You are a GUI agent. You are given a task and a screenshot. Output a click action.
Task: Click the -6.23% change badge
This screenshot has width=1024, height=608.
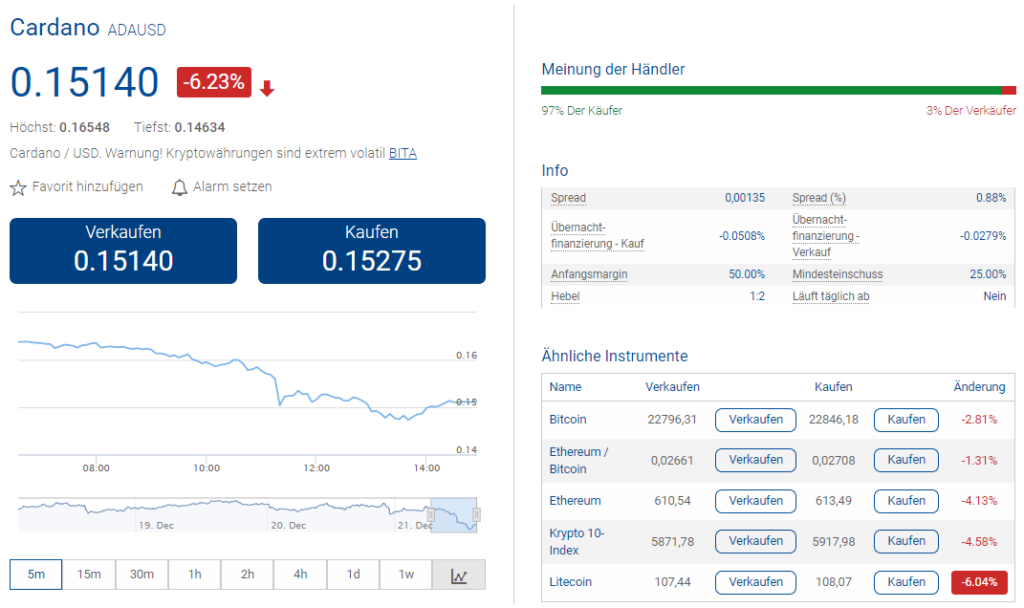(x=214, y=82)
